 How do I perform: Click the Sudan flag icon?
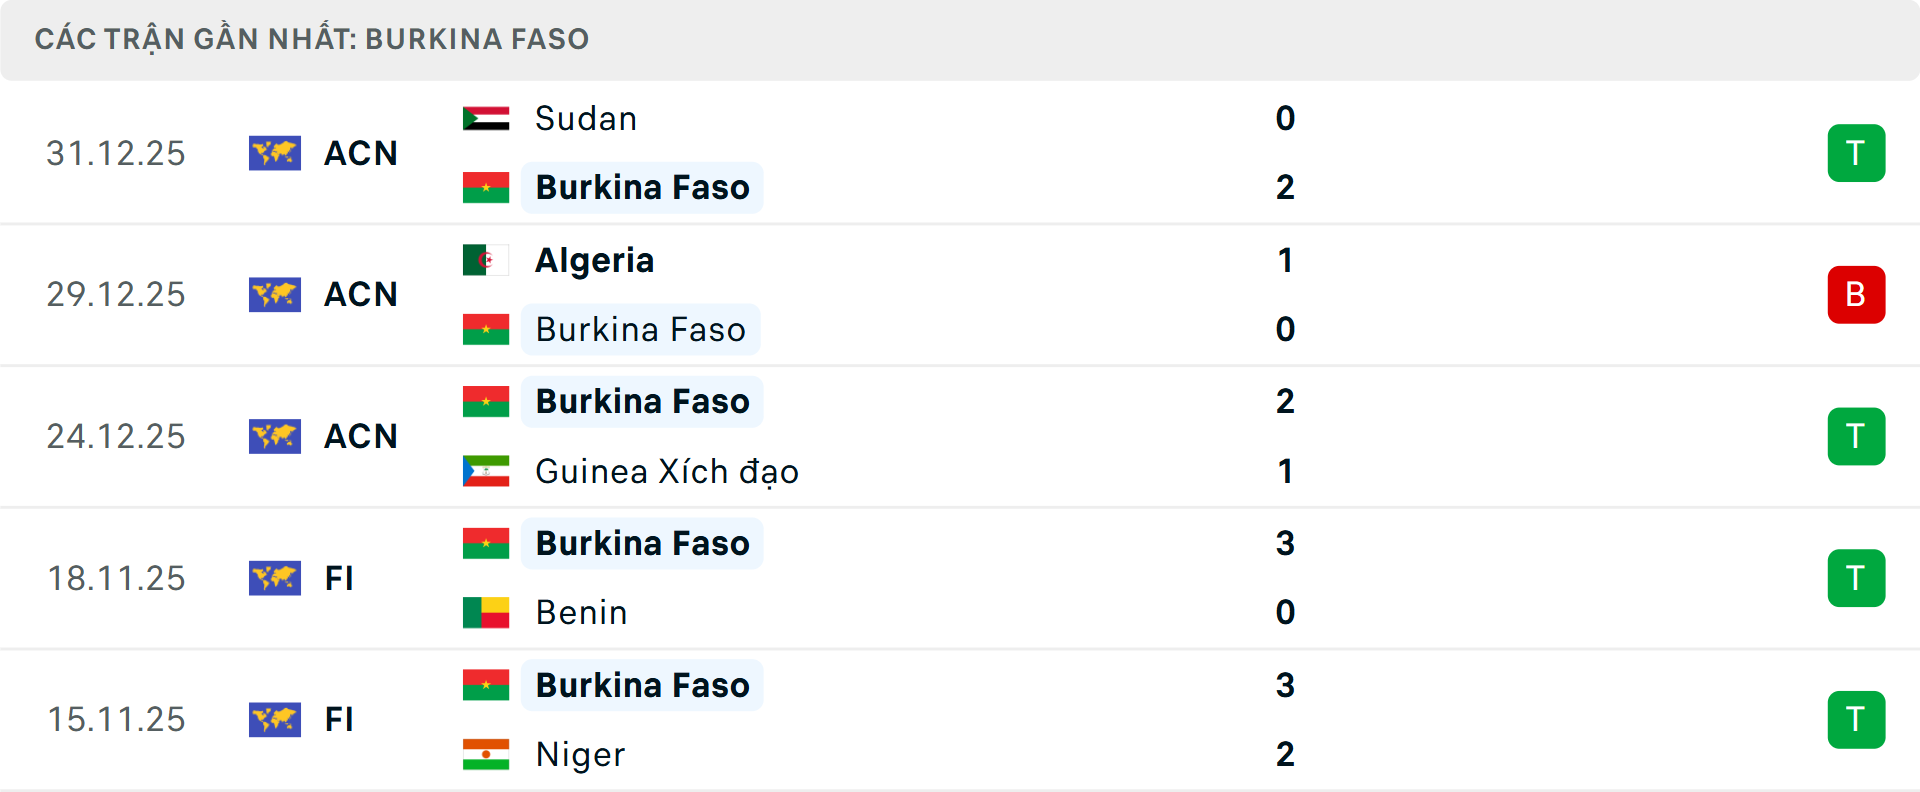pyautogui.click(x=485, y=116)
